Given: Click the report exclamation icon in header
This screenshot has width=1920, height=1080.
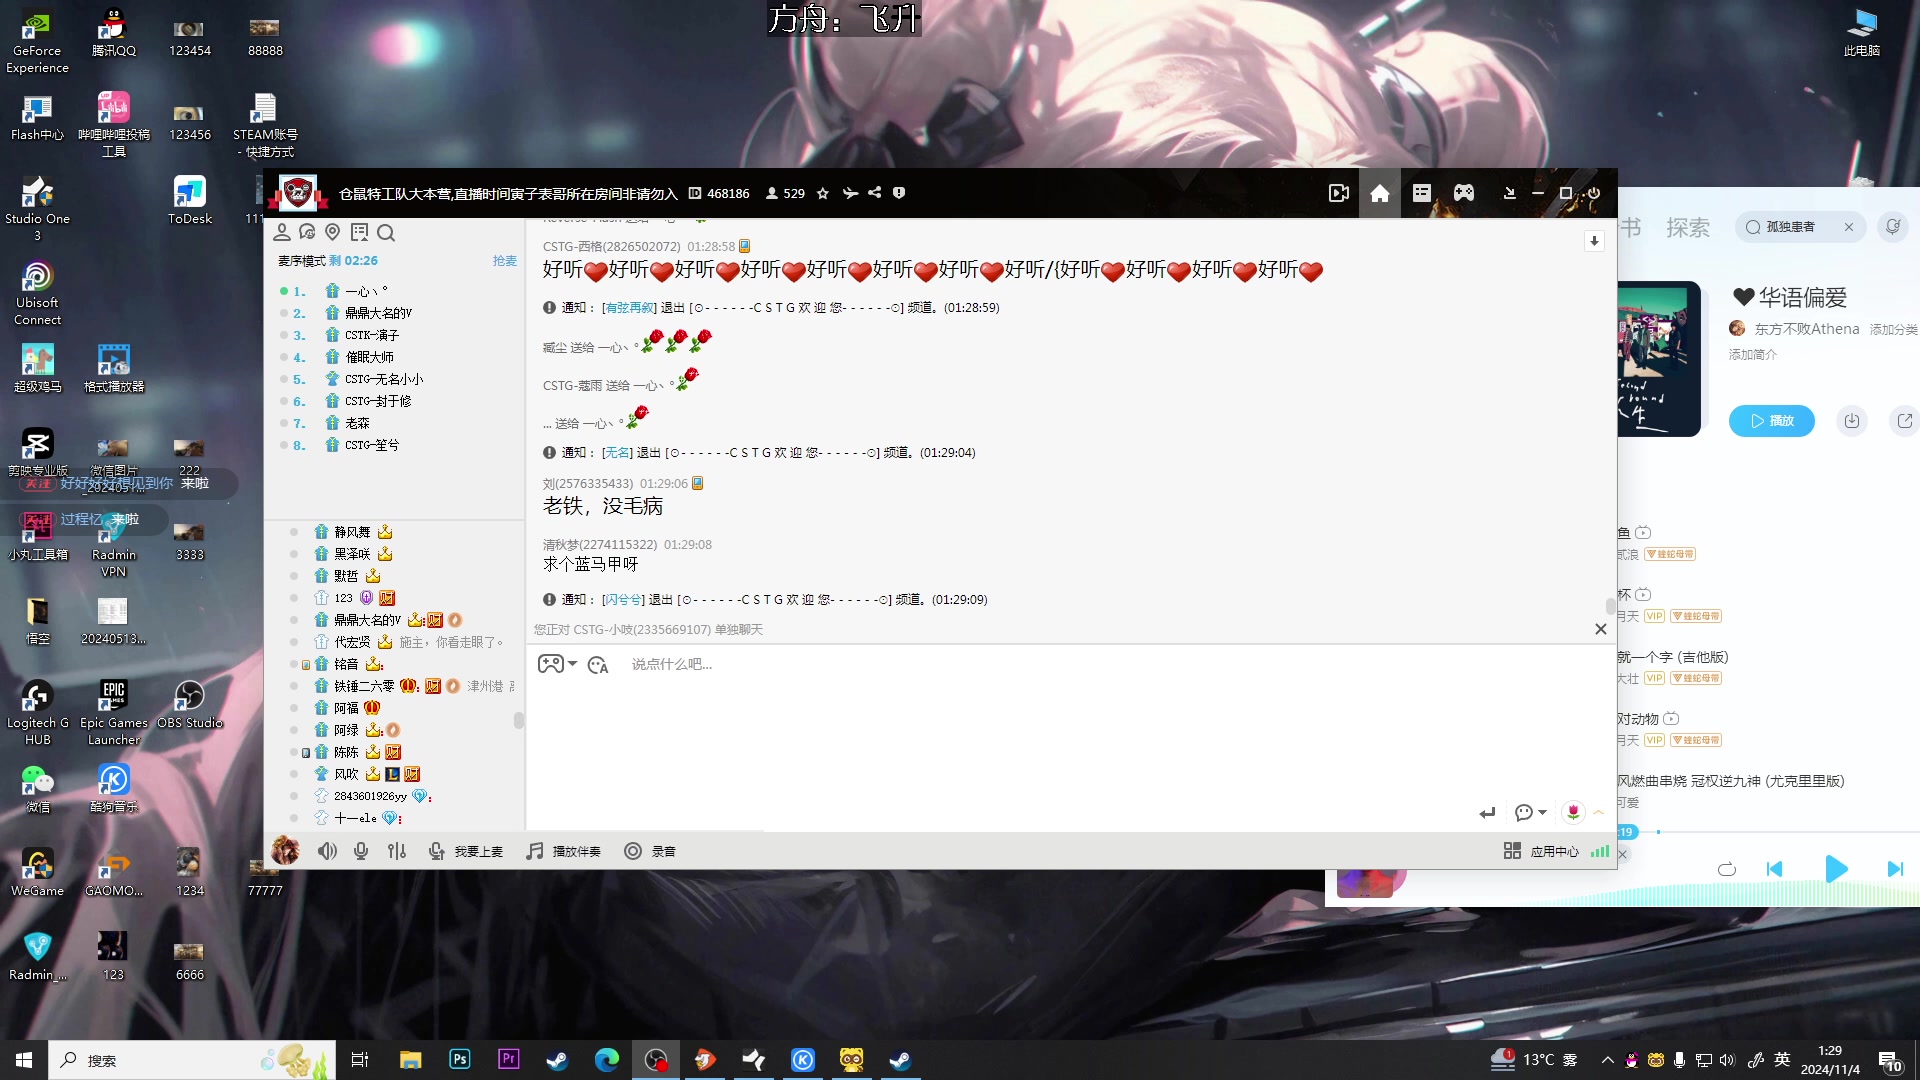Looking at the screenshot, I should coord(899,193).
